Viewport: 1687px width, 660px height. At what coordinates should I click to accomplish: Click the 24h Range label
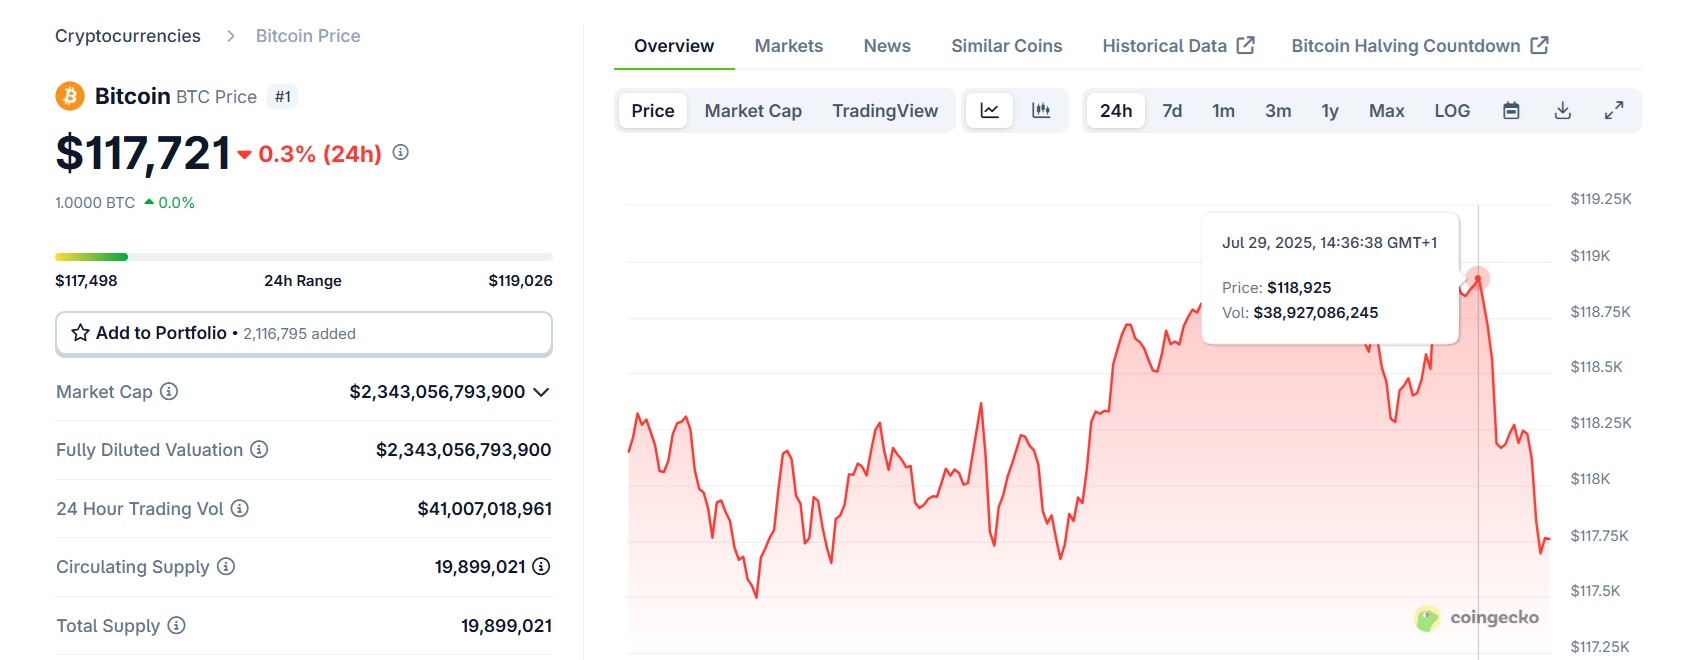coord(303,281)
